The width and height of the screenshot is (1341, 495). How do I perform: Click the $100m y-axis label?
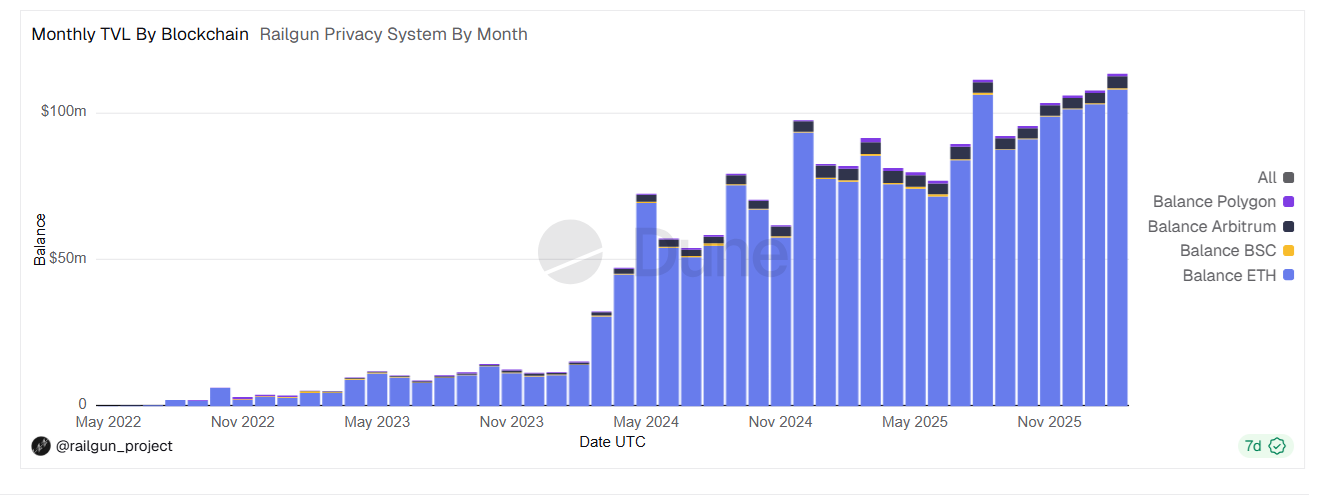[64, 111]
